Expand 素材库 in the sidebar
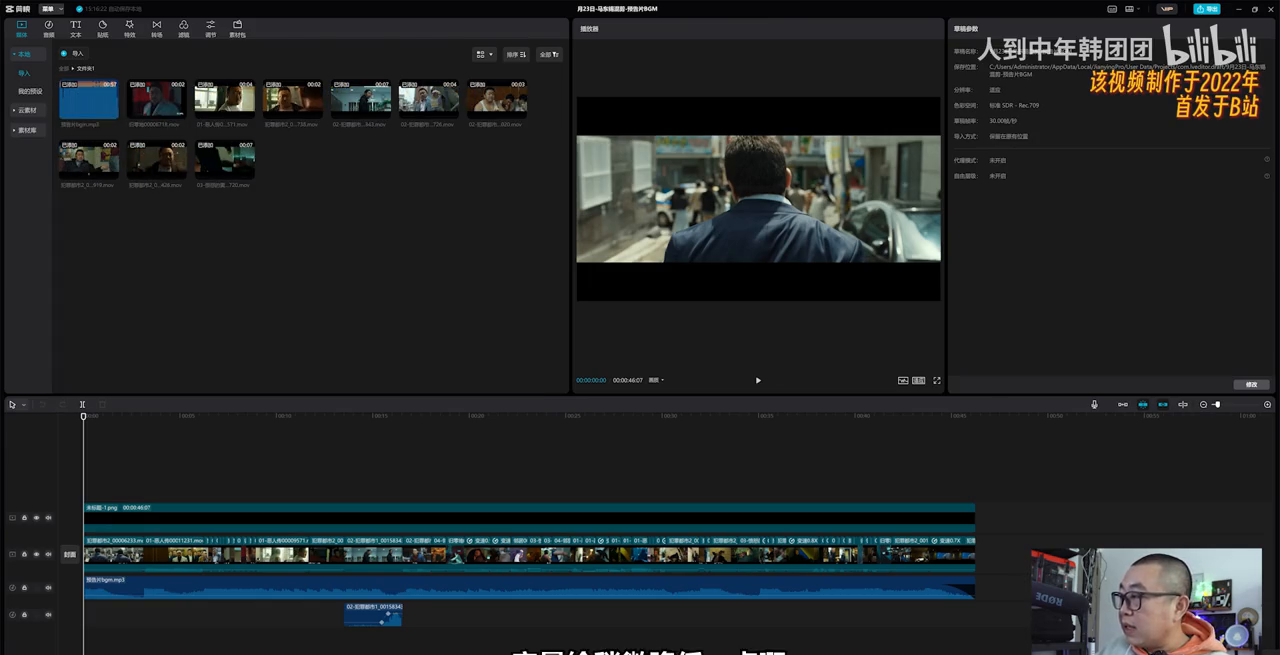The height and width of the screenshot is (655, 1280). point(27,130)
